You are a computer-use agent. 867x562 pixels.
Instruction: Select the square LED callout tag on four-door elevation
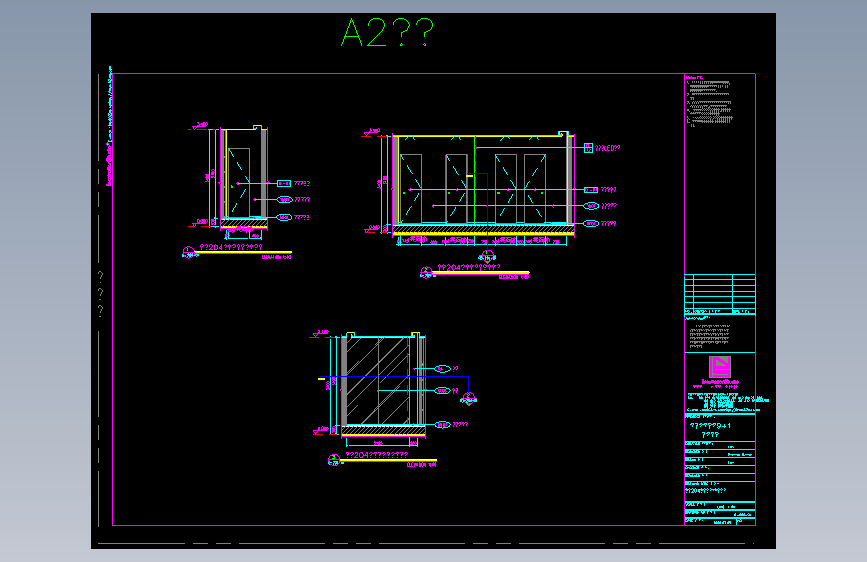point(588,148)
